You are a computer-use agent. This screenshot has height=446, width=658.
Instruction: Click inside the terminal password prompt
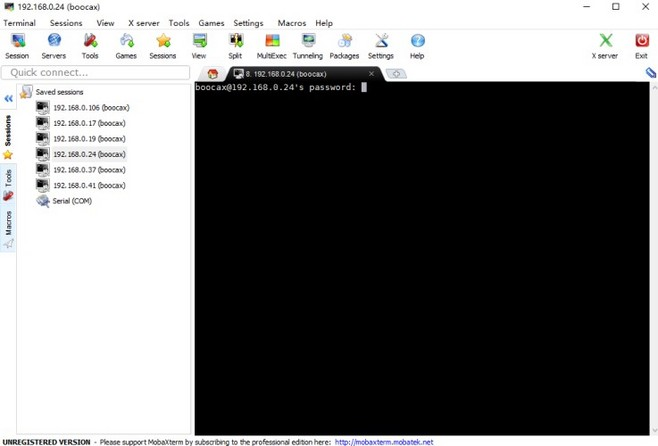[x=364, y=87]
